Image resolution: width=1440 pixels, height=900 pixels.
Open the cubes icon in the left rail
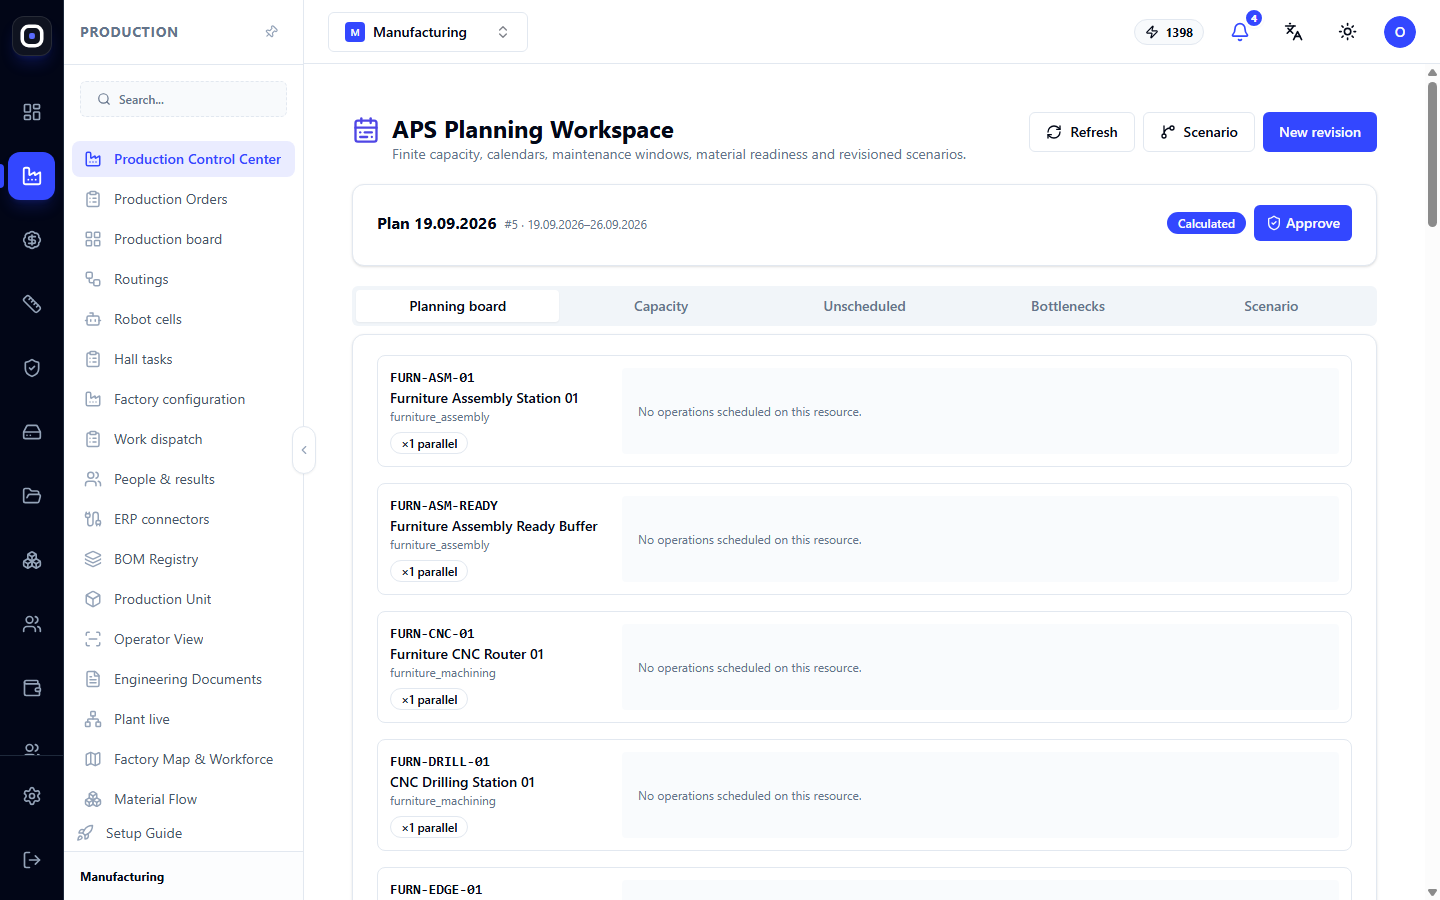coord(32,560)
